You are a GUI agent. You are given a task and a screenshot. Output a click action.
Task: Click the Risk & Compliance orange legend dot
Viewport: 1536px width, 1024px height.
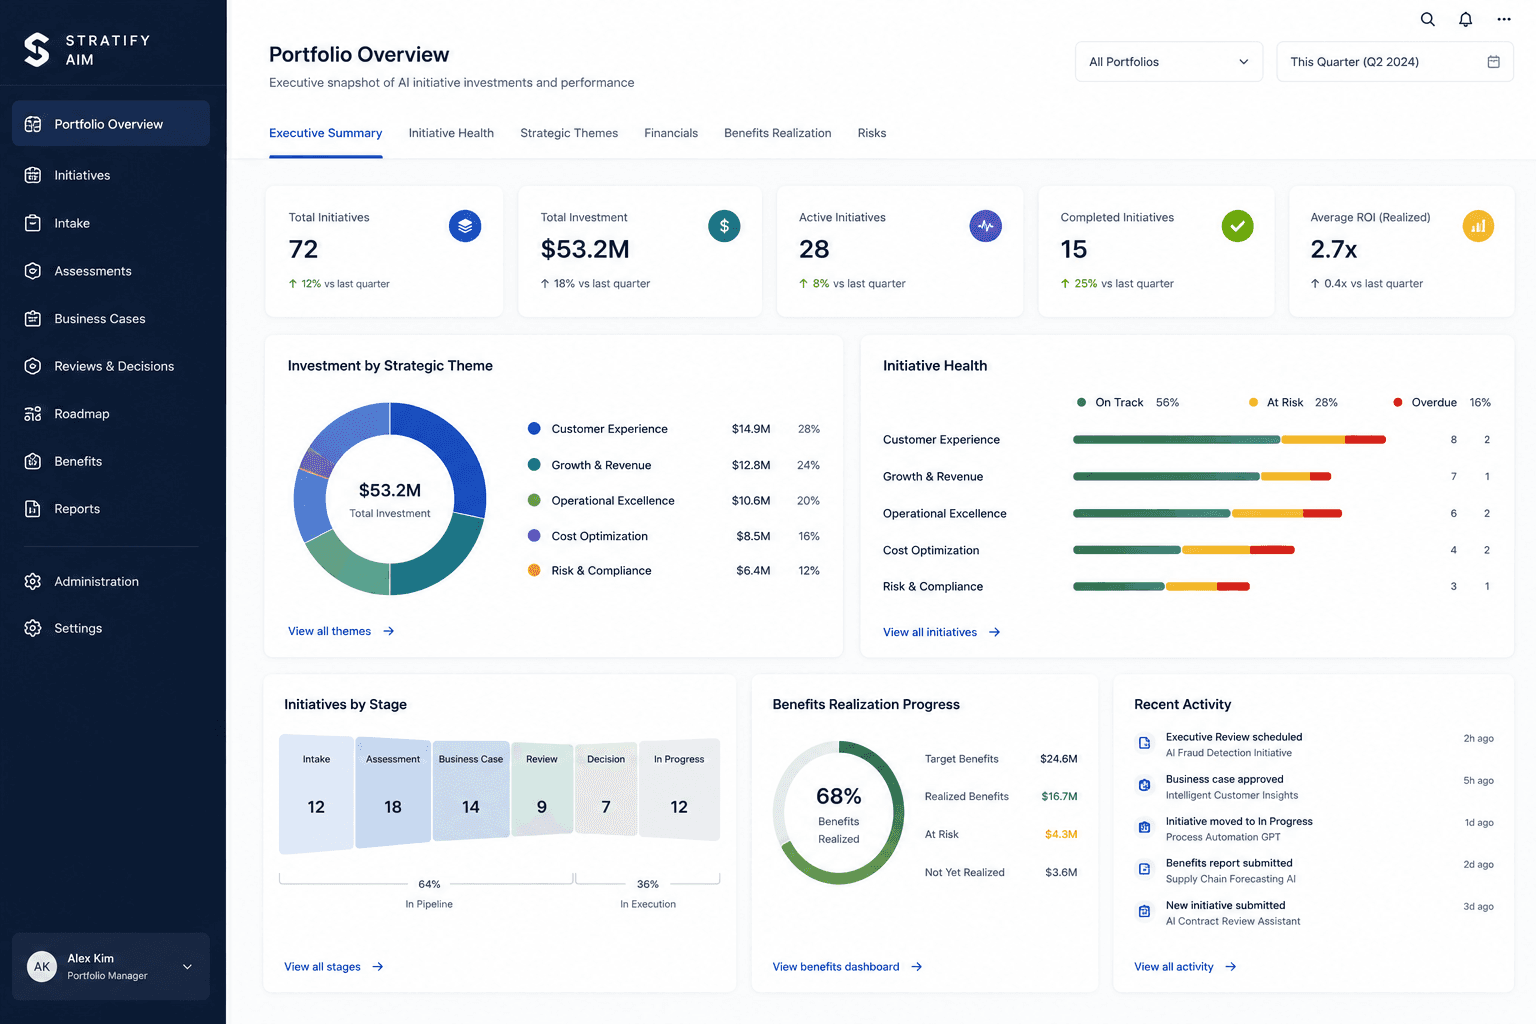point(534,570)
